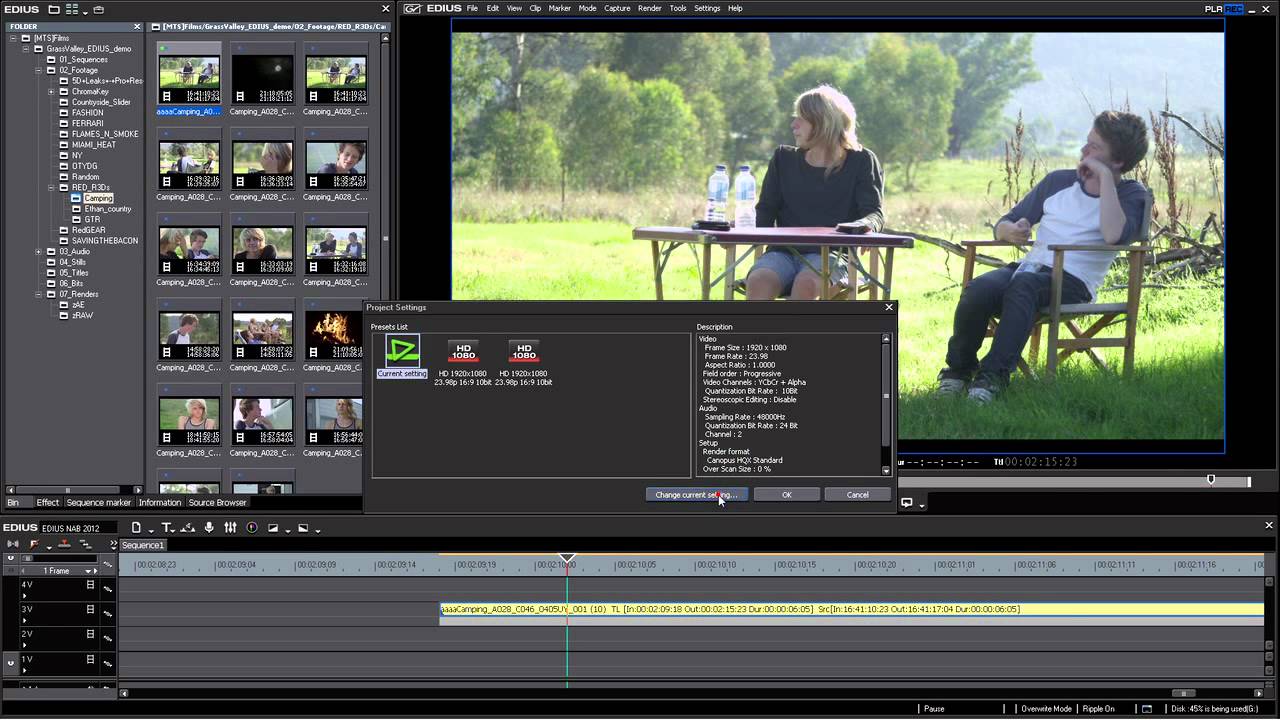
Task: Open the 1 Frame timeline scale dropdown
Action: (88, 571)
